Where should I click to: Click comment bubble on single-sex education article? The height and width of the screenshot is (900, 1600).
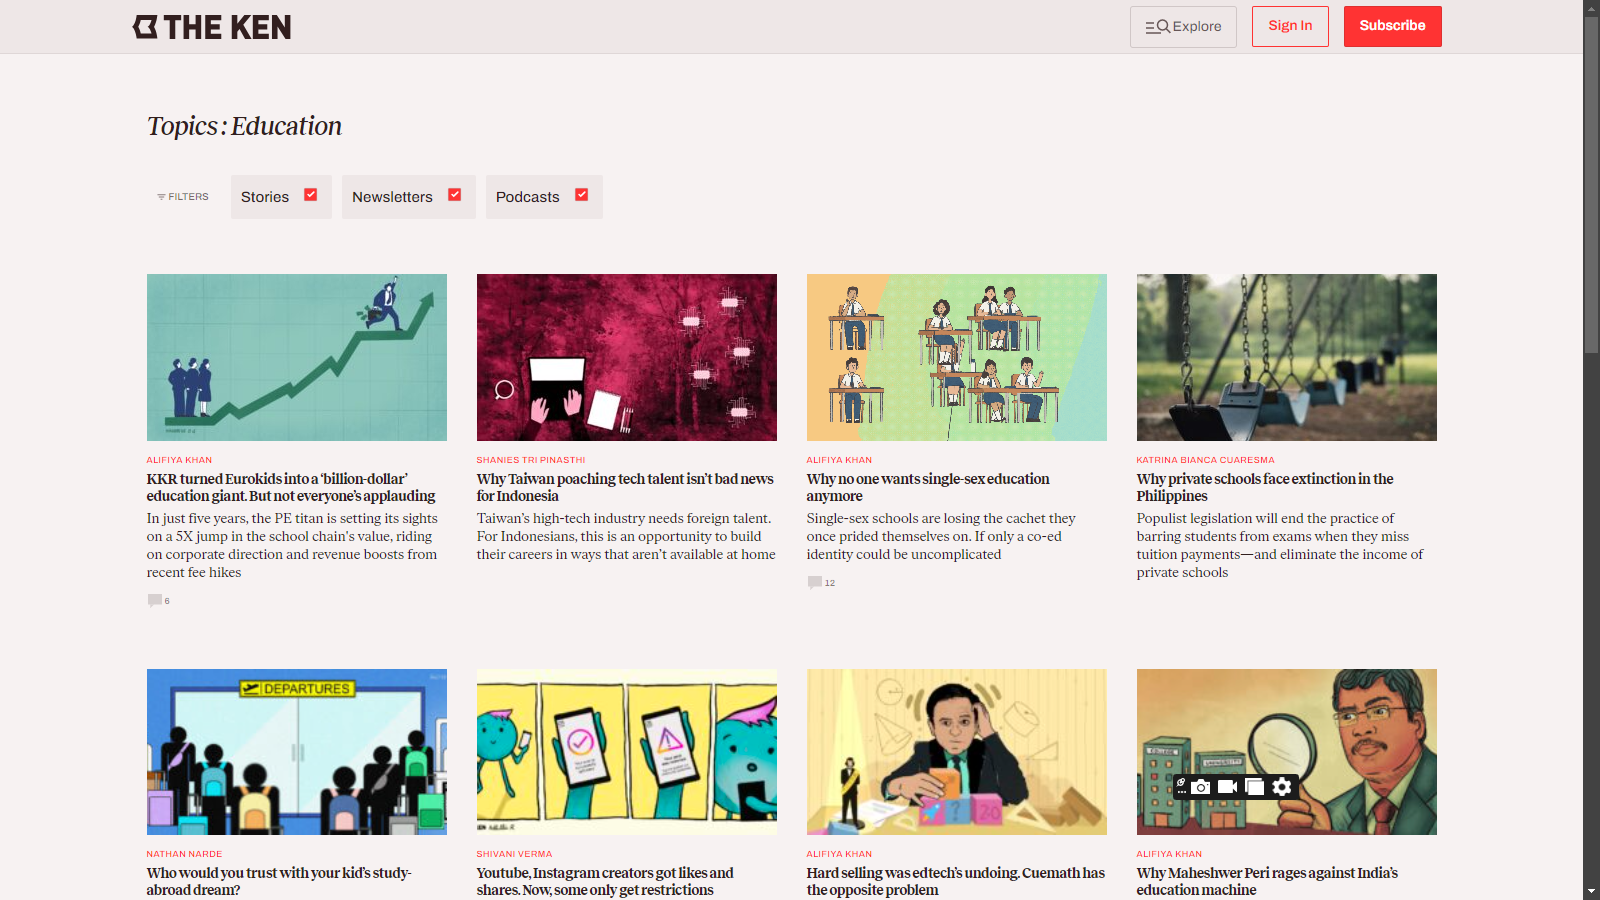coord(815,582)
